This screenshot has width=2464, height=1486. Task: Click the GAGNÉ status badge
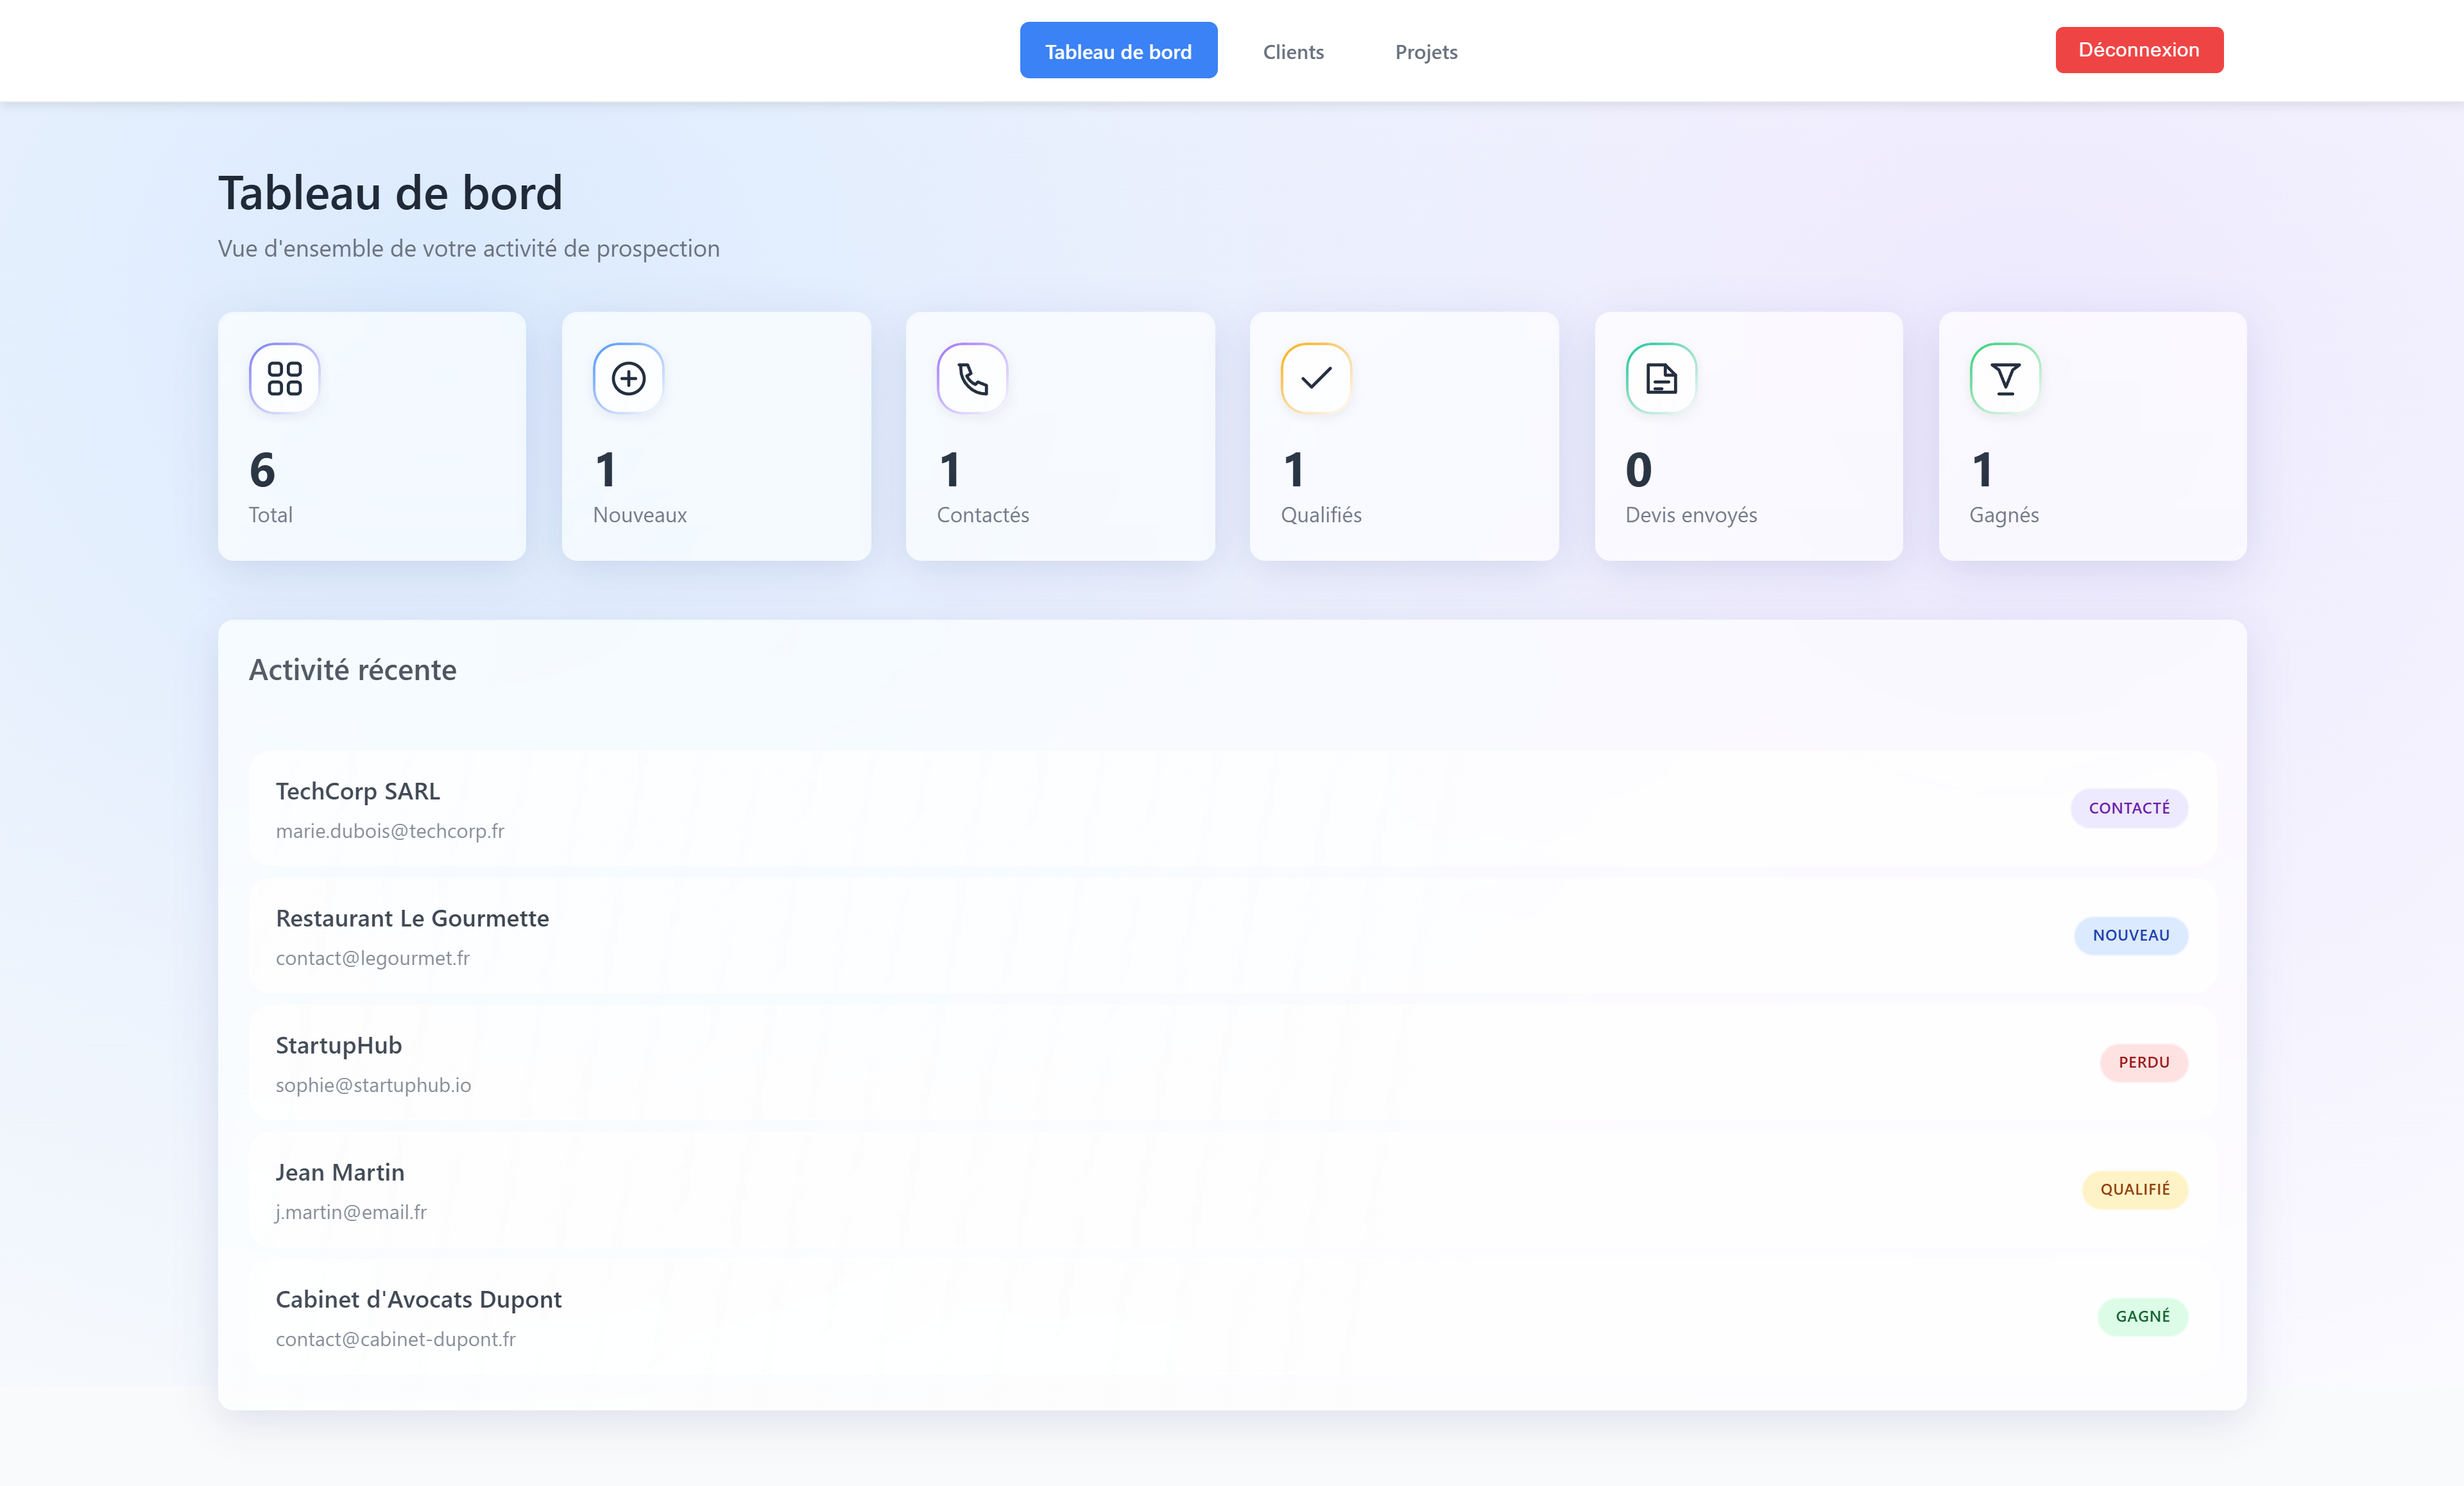point(2143,1316)
